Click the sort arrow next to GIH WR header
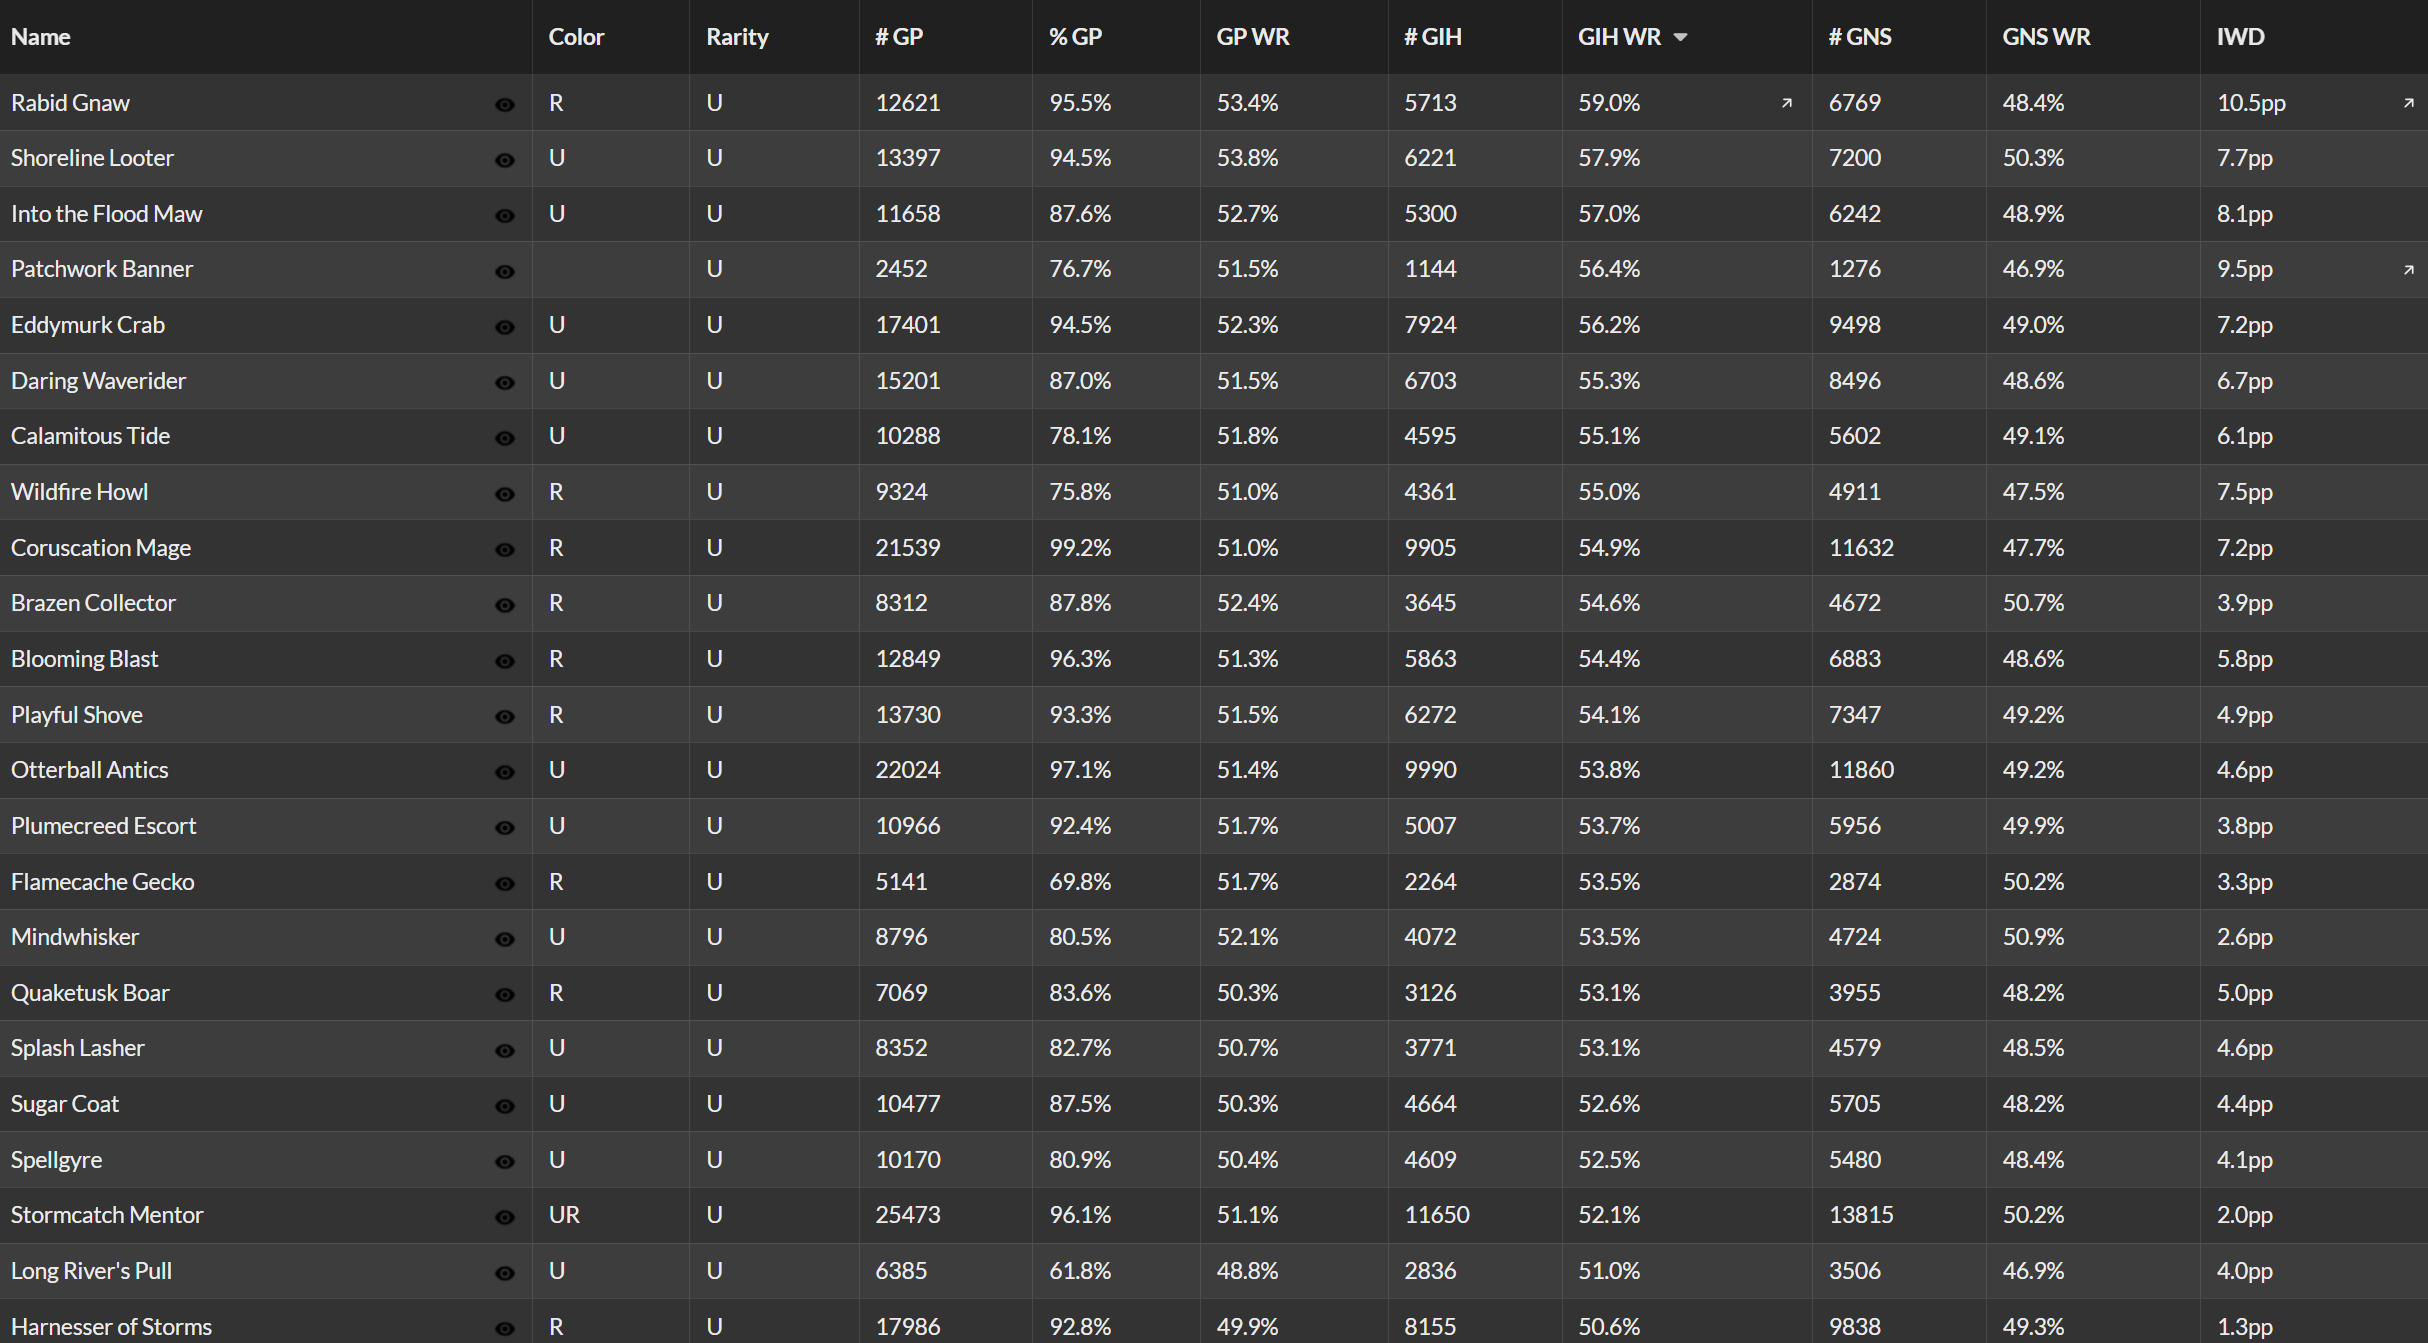 coord(1681,37)
